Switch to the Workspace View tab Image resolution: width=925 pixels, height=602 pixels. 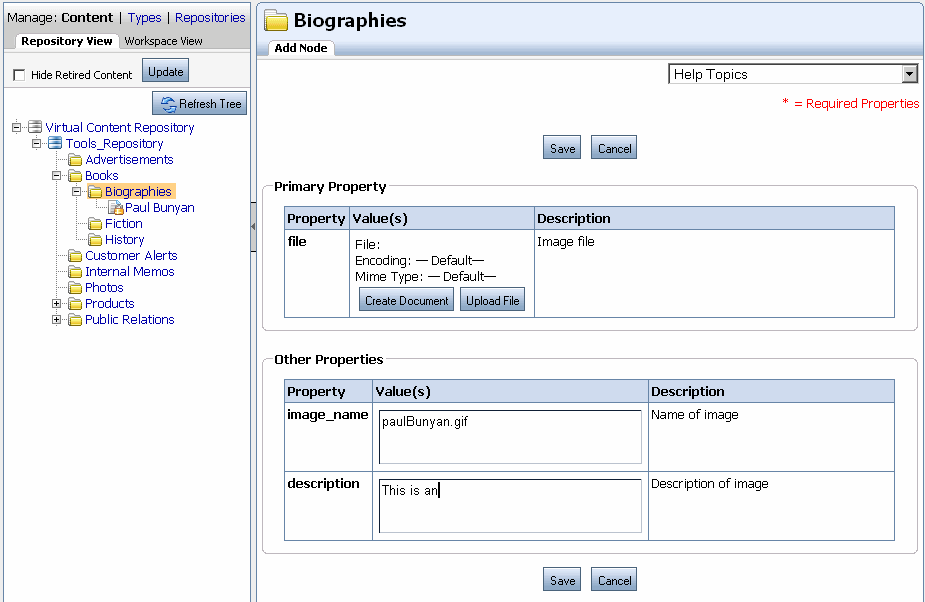[163, 41]
